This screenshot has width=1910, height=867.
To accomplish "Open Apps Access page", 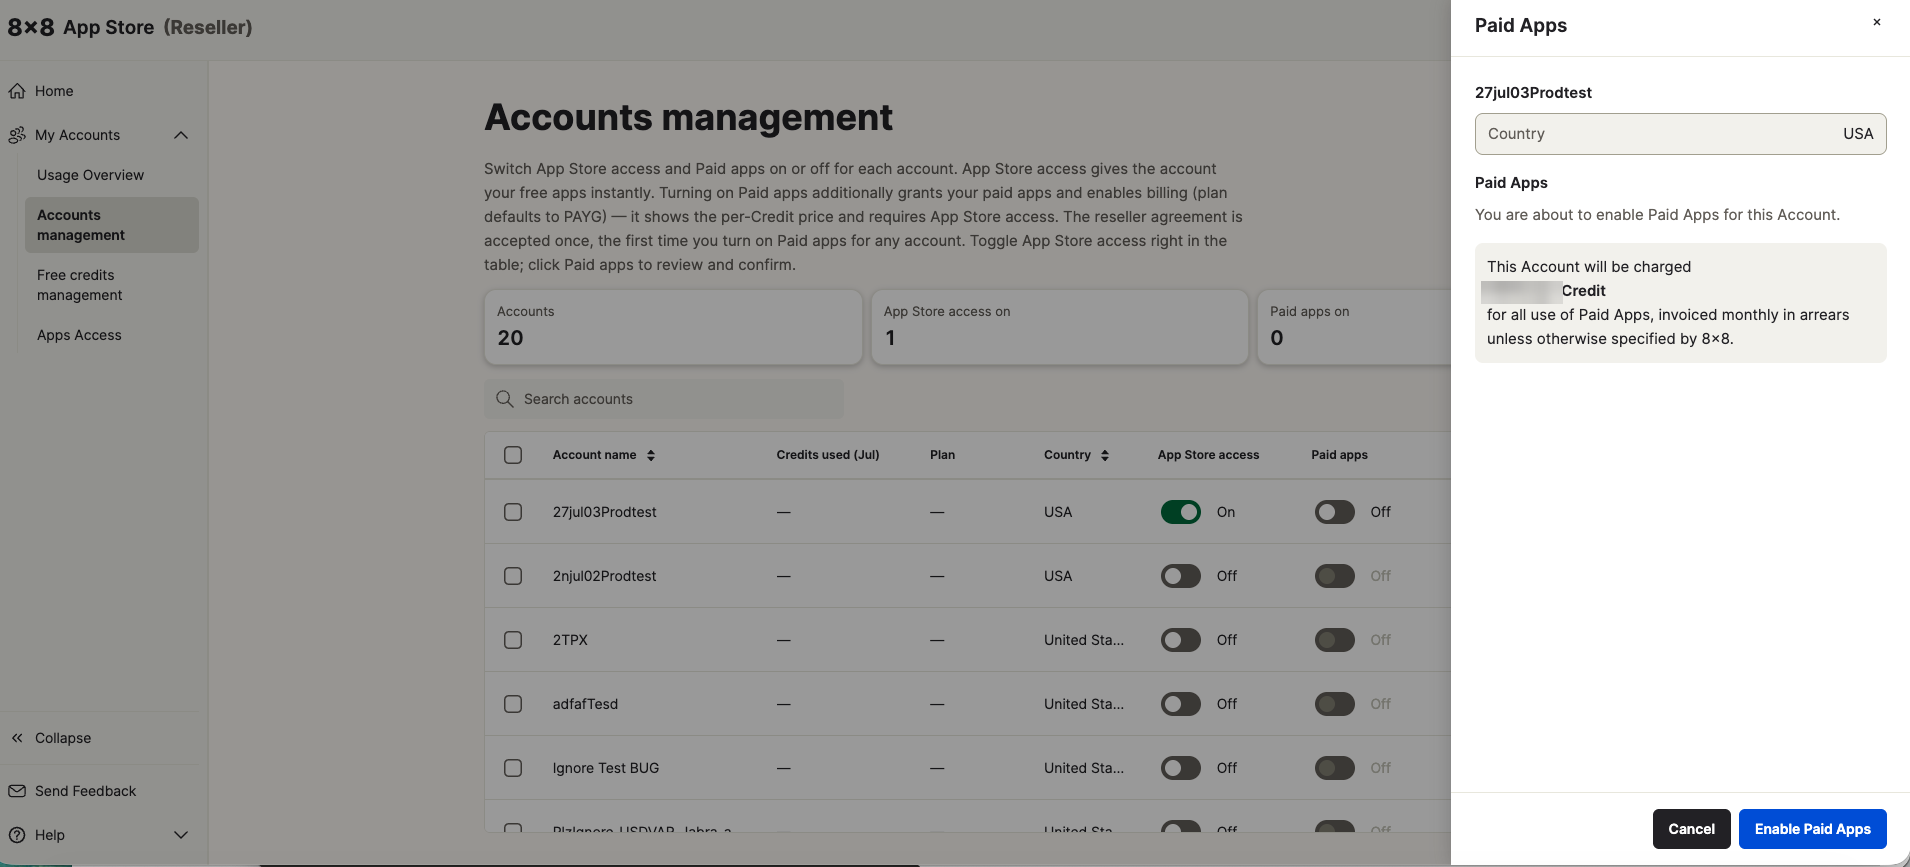I will (79, 335).
